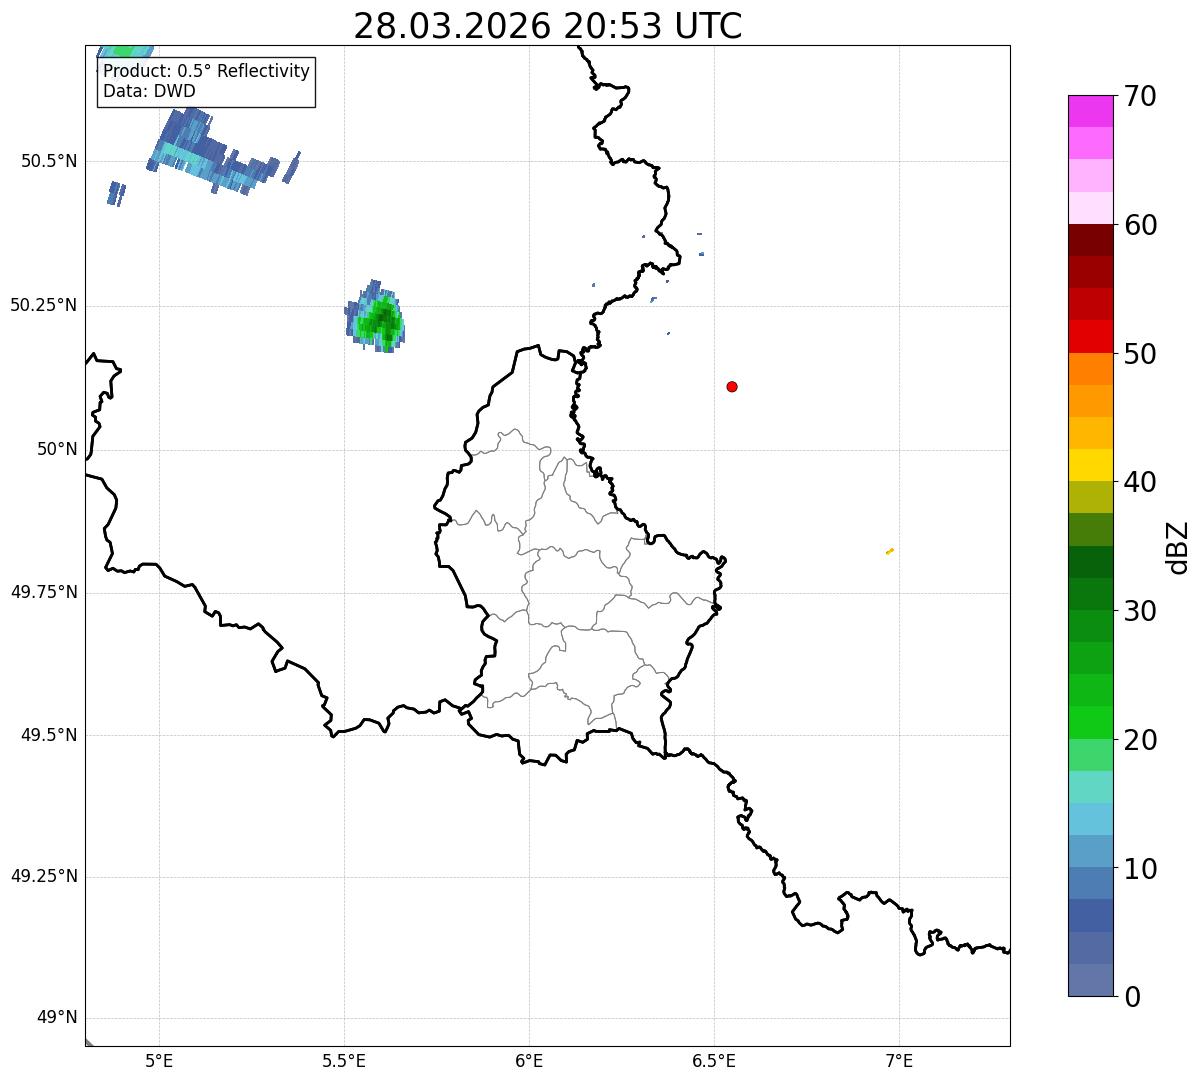Viewport: 1202px width, 1081px height.
Task: Click the 7°E longitude tick label
Action: (899, 1061)
